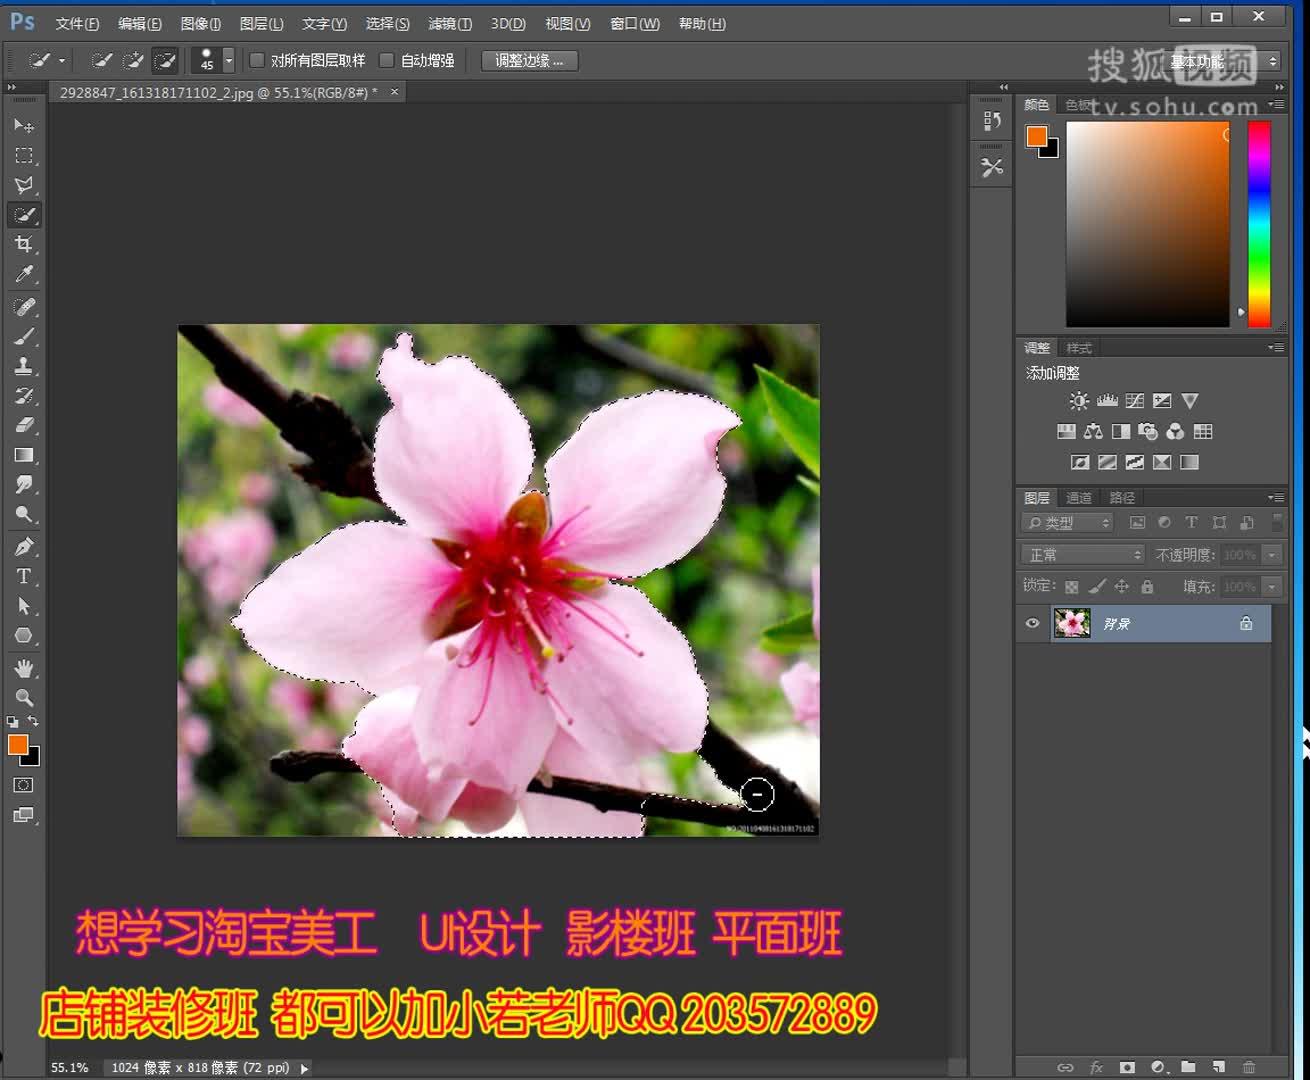Screen dimensions: 1310x1080
Task: Select the Hand tool
Action: coord(24,668)
